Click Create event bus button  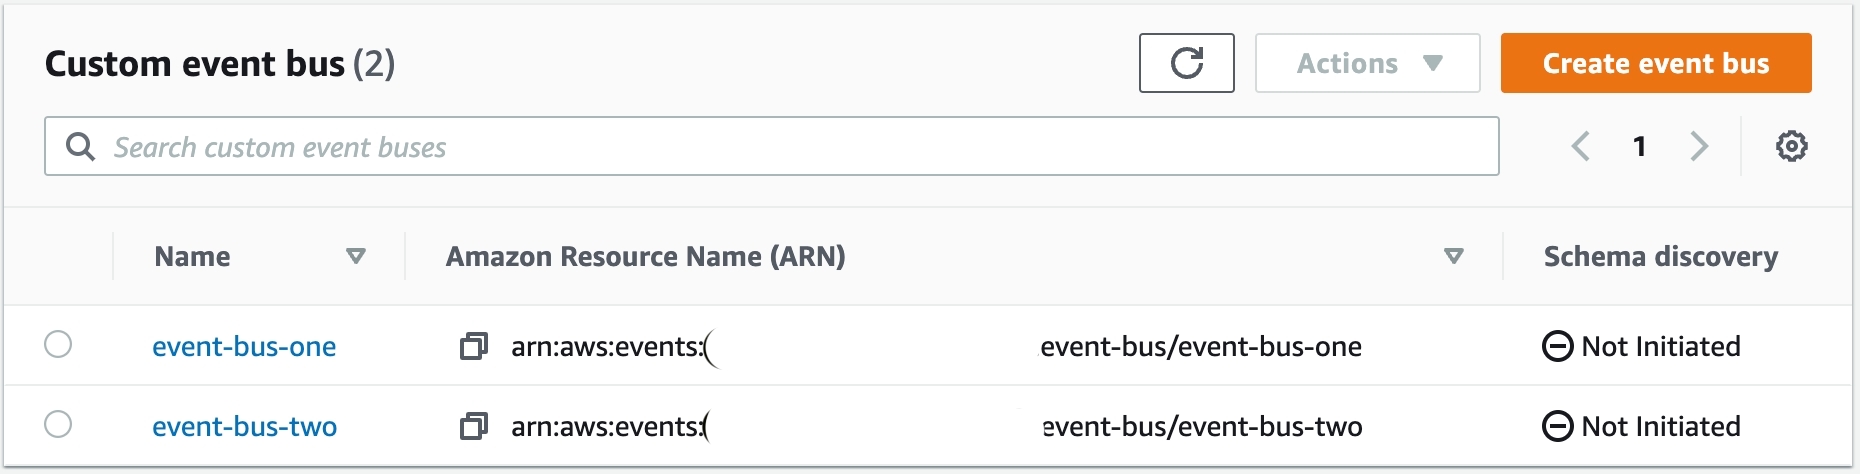[x=1656, y=63]
